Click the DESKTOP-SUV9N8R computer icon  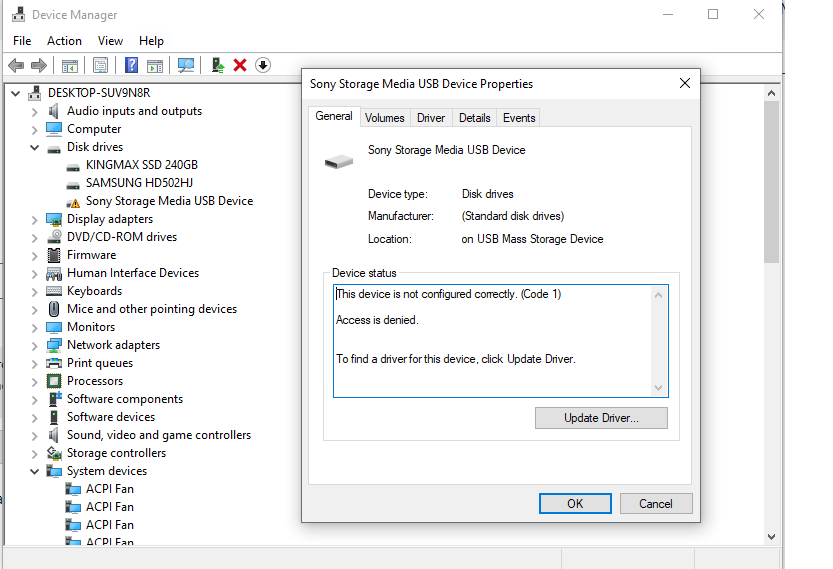point(35,93)
